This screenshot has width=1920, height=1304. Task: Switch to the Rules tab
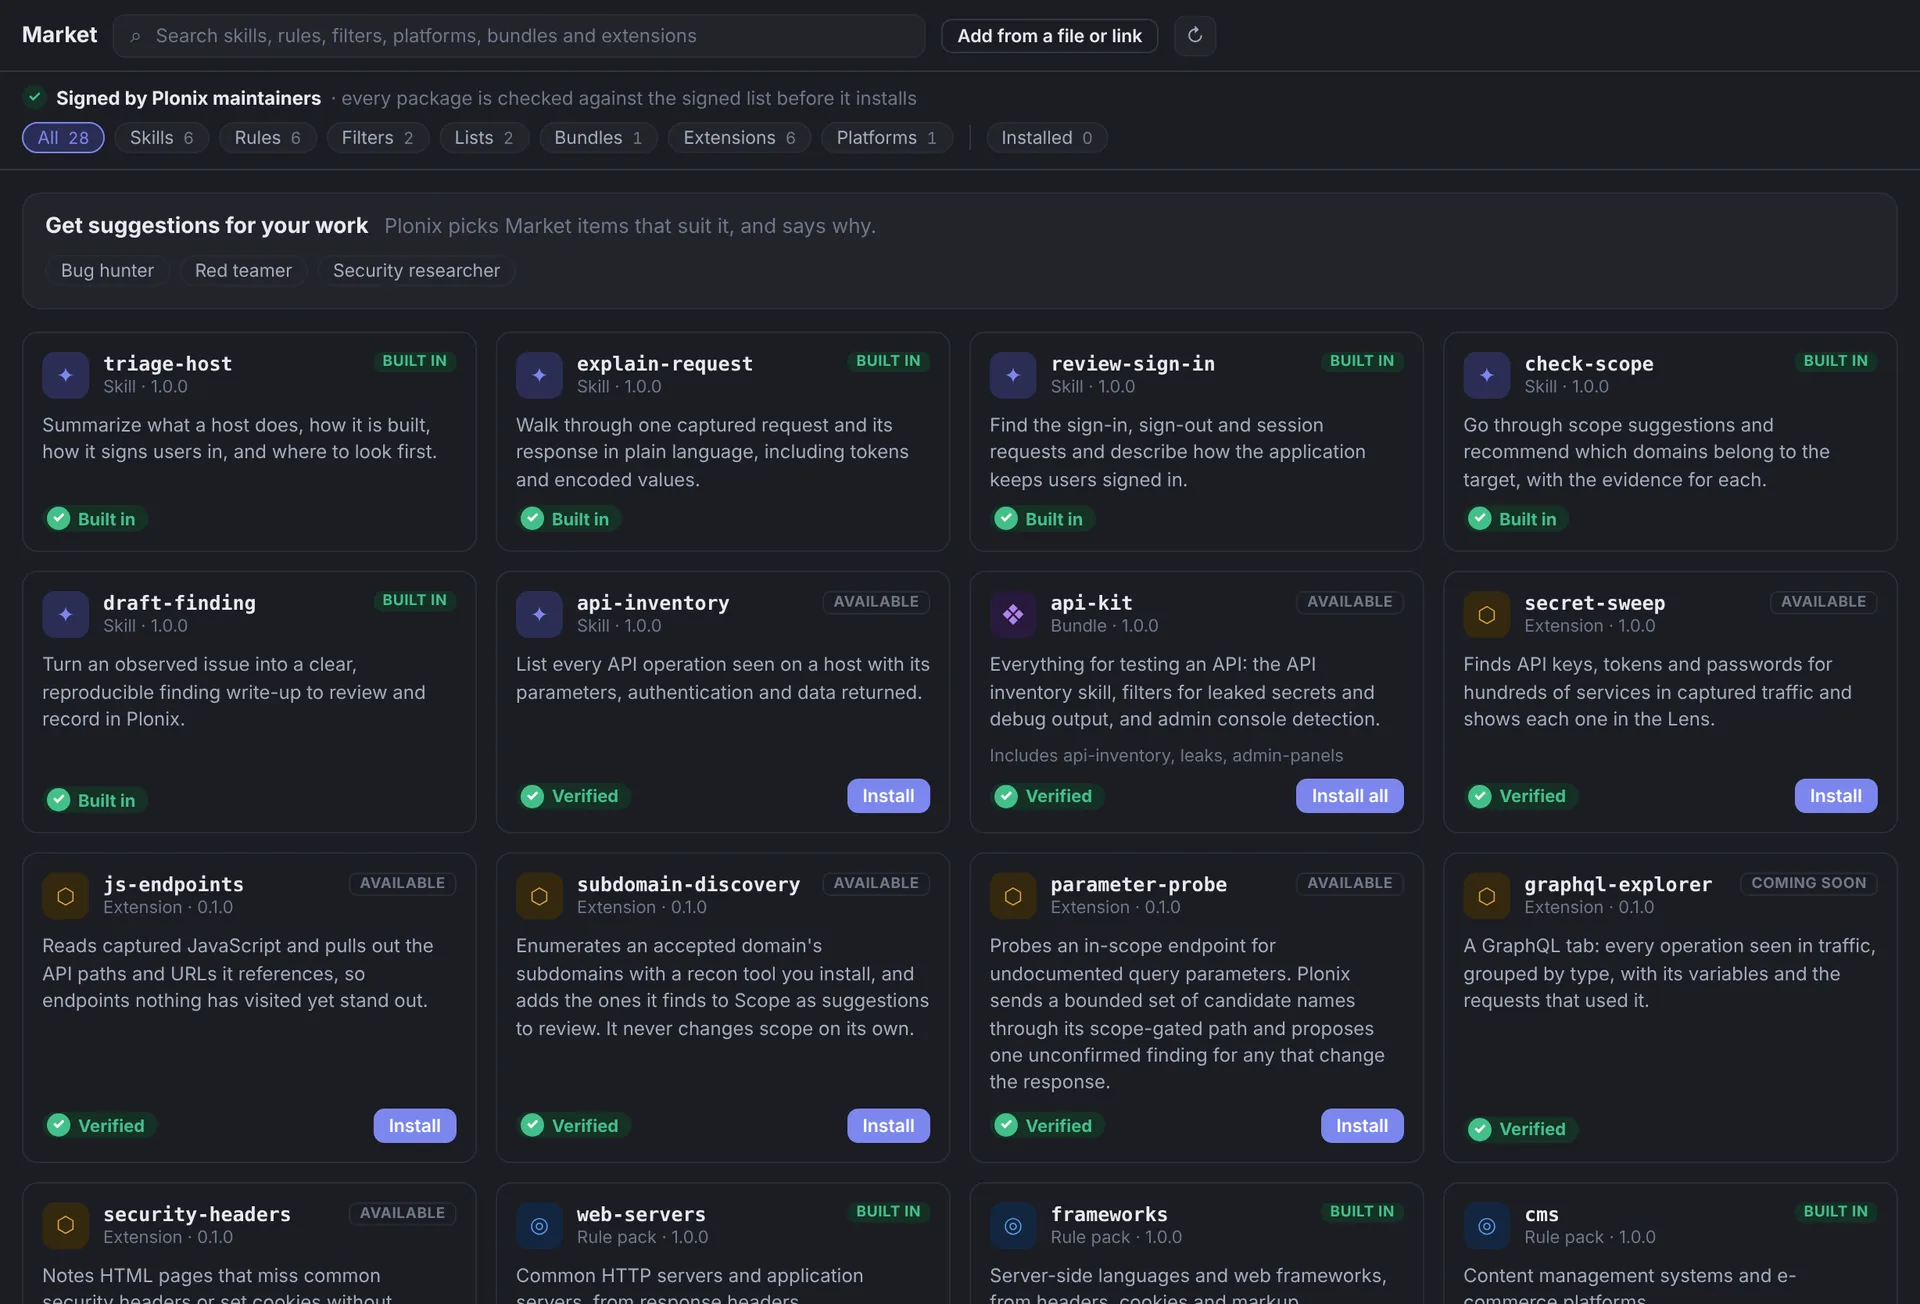coord(268,138)
